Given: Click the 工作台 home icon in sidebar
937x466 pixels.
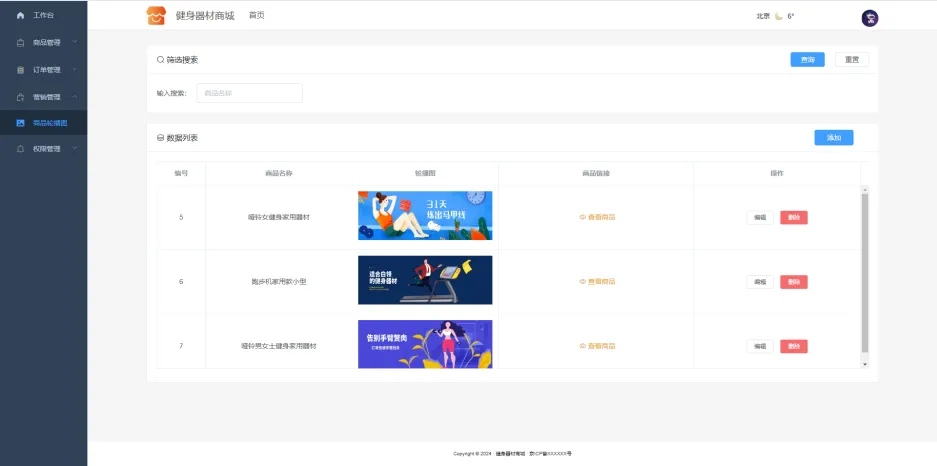Looking at the screenshot, I should (21, 16).
